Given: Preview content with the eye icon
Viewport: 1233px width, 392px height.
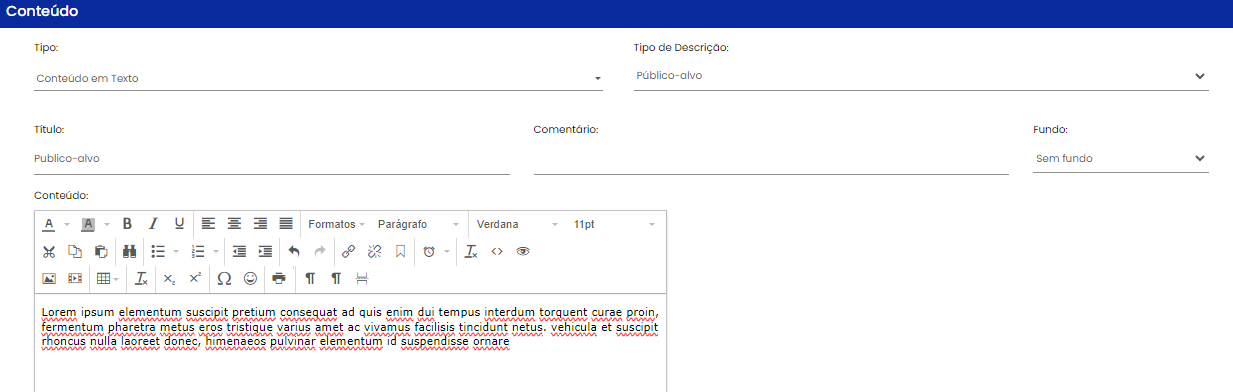Looking at the screenshot, I should pyautogui.click(x=522, y=251).
